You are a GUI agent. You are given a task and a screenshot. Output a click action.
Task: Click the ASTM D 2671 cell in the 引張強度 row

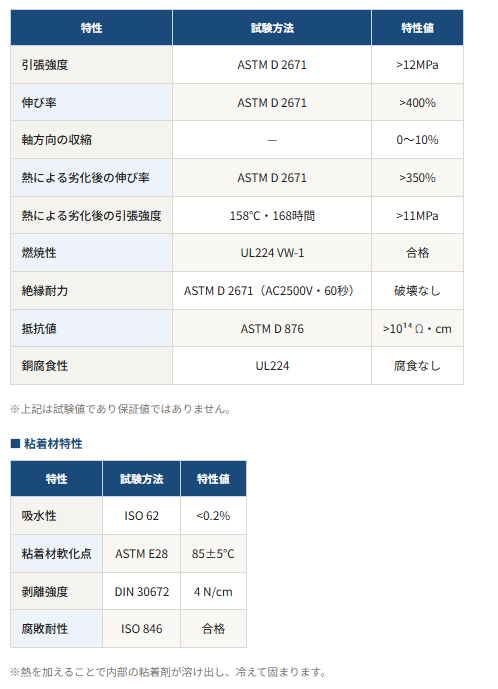click(x=272, y=65)
